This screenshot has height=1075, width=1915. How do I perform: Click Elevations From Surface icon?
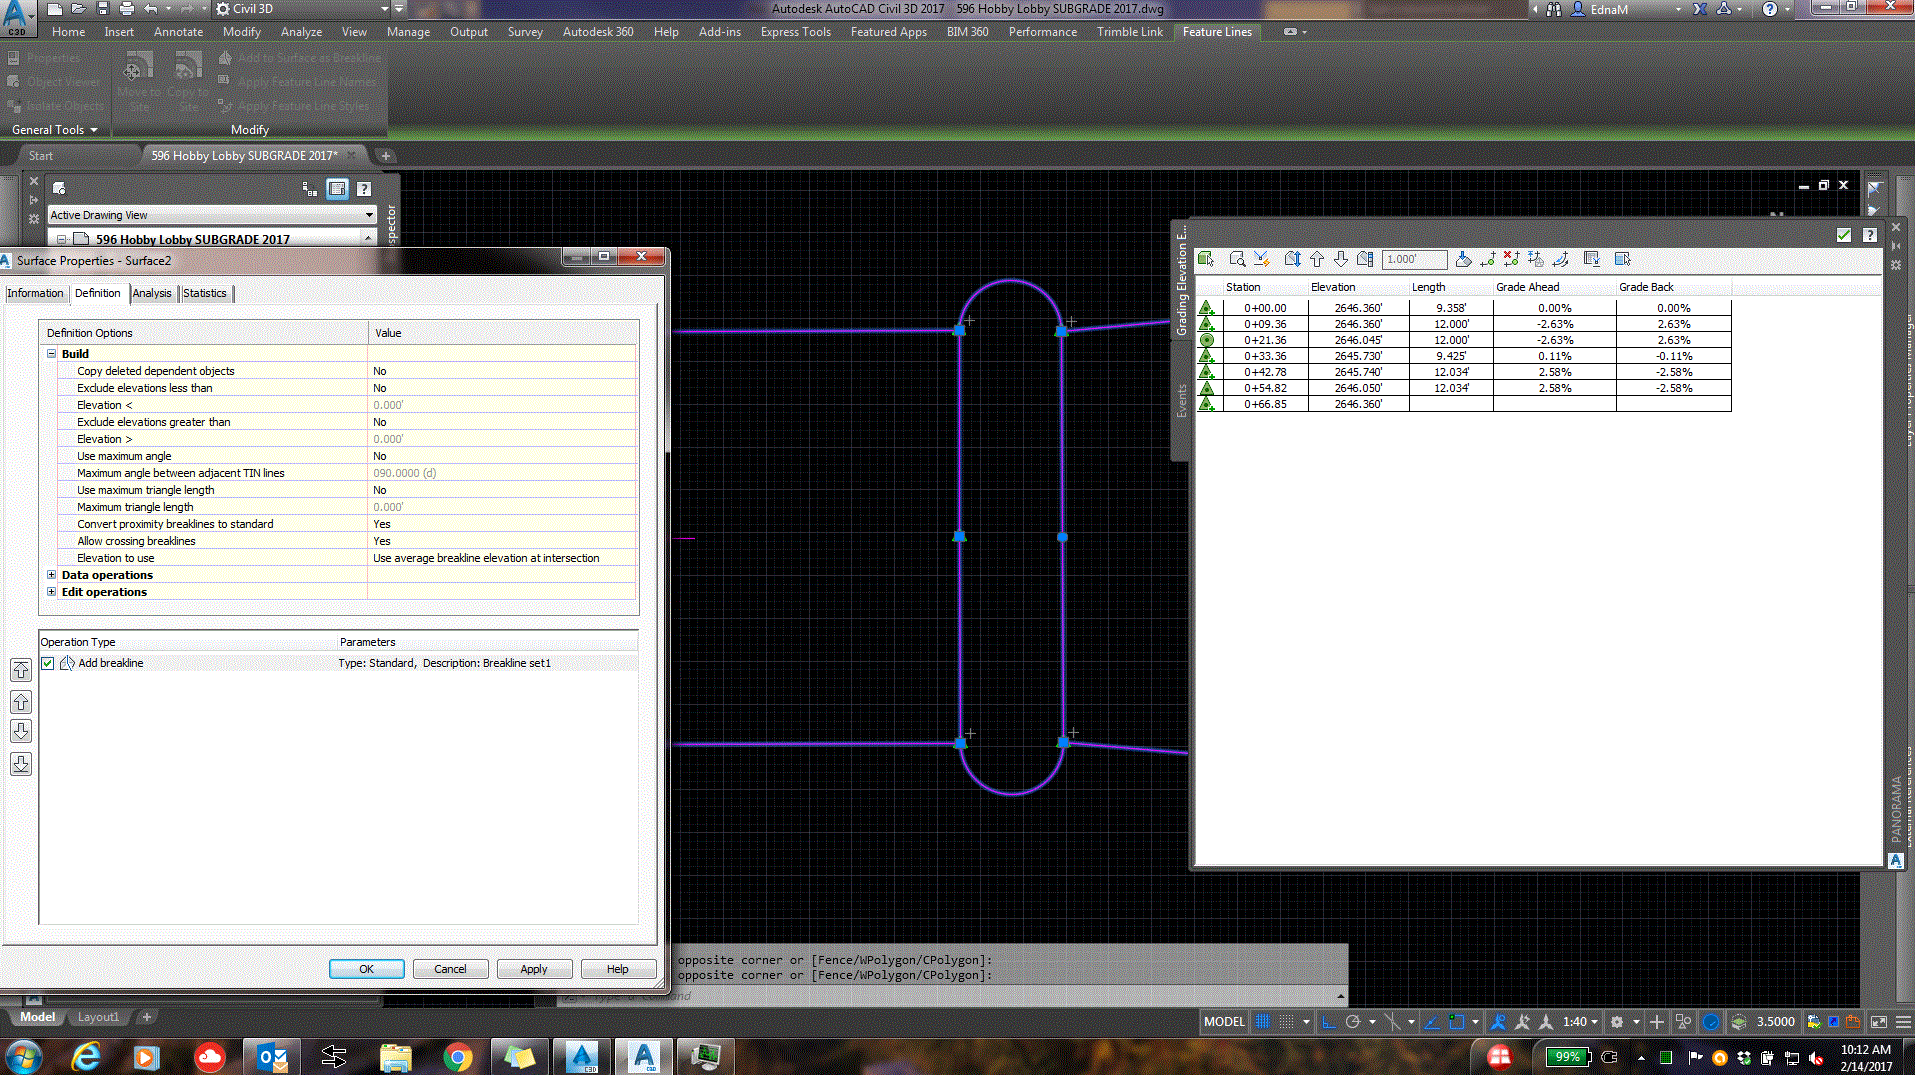click(1536, 259)
